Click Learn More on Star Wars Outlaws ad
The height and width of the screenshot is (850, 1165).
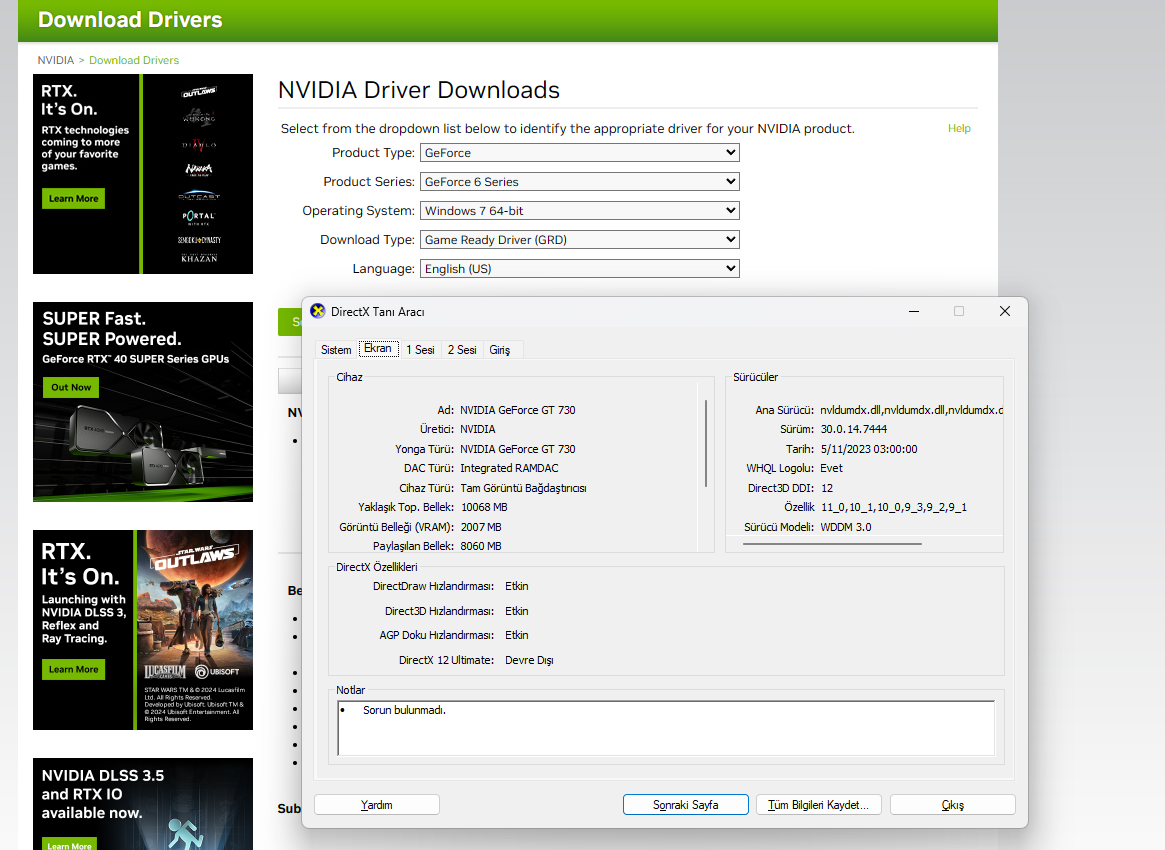coord(74,669)
